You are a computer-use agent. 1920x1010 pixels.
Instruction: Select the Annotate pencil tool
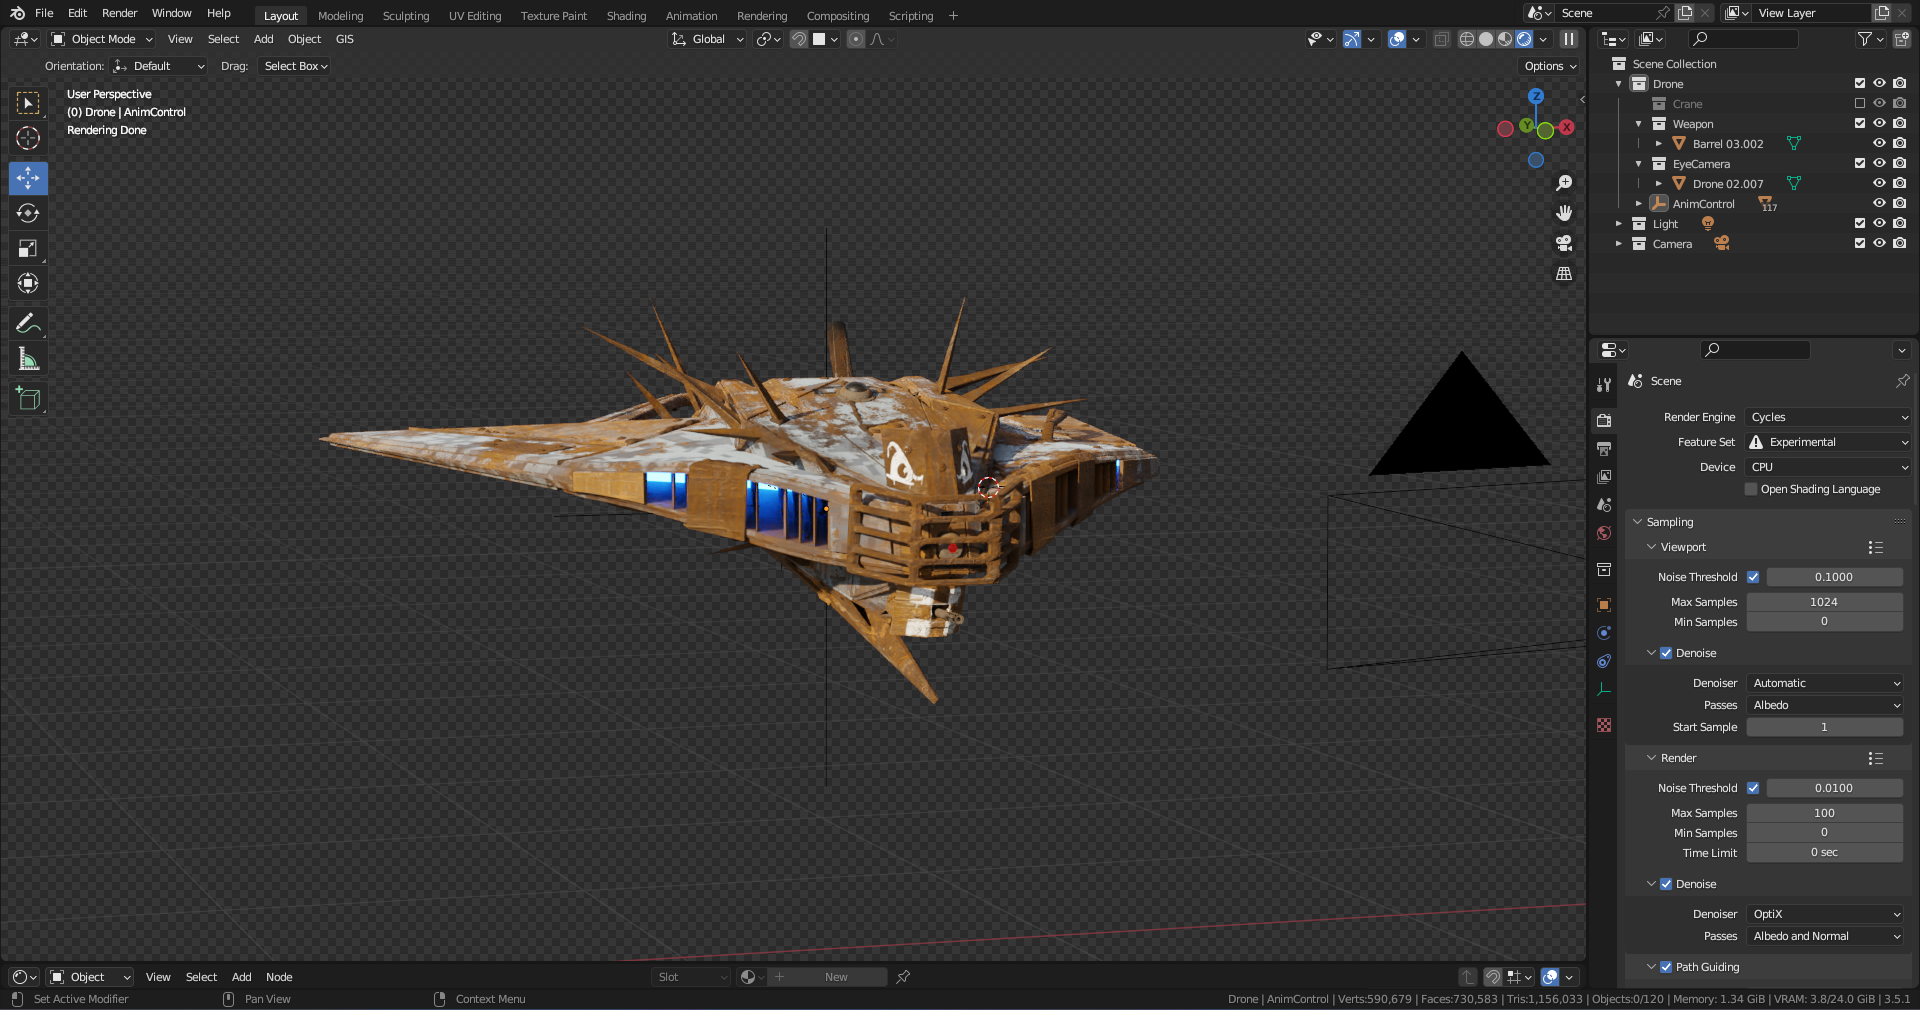[28, 323]
